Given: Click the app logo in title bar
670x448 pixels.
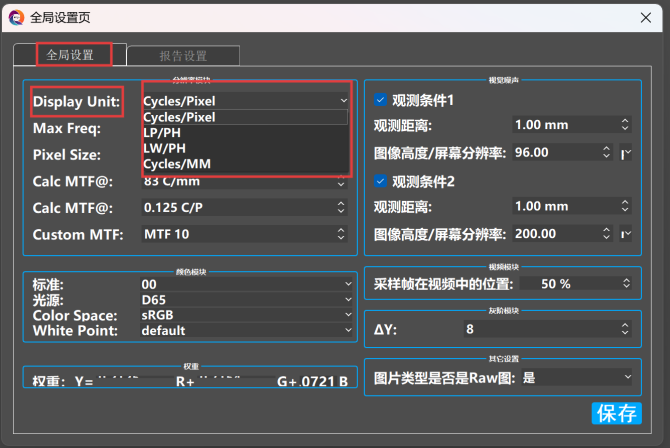Looking at the screenshot, I should coord(17,16).
